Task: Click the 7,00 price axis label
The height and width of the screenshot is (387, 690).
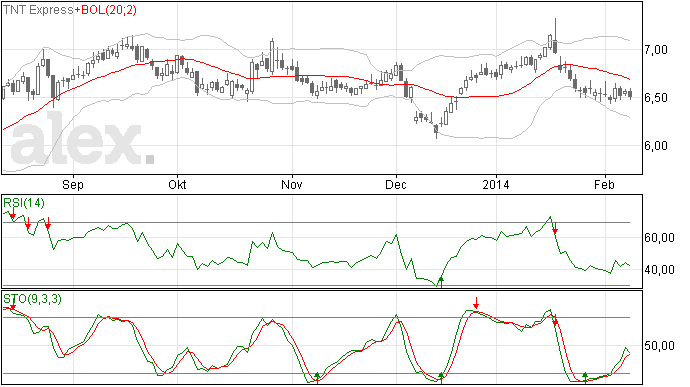Action: (656, 50)
